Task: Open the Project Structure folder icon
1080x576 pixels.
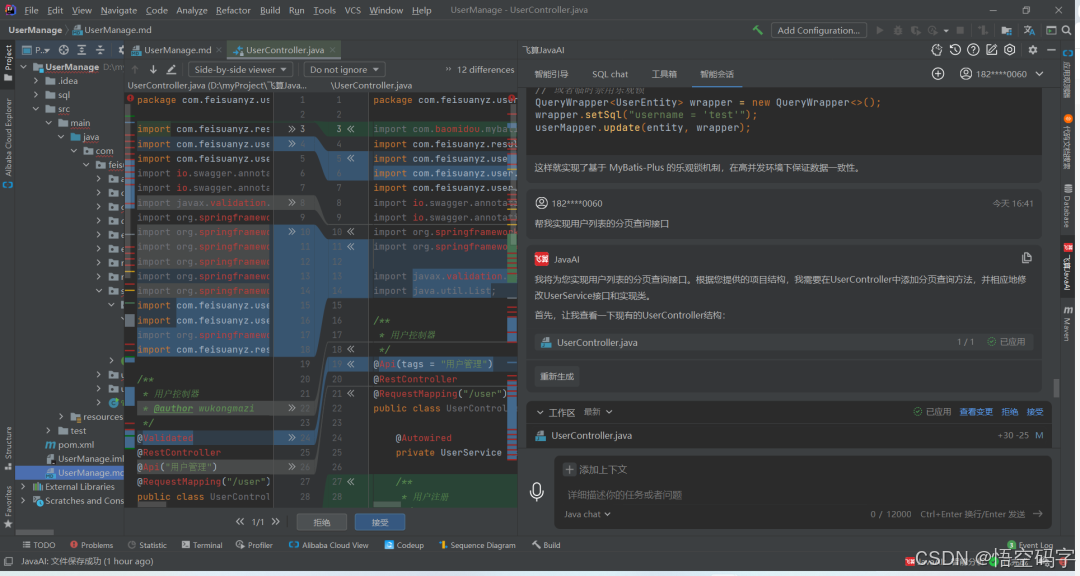Action: (1006, 30)
